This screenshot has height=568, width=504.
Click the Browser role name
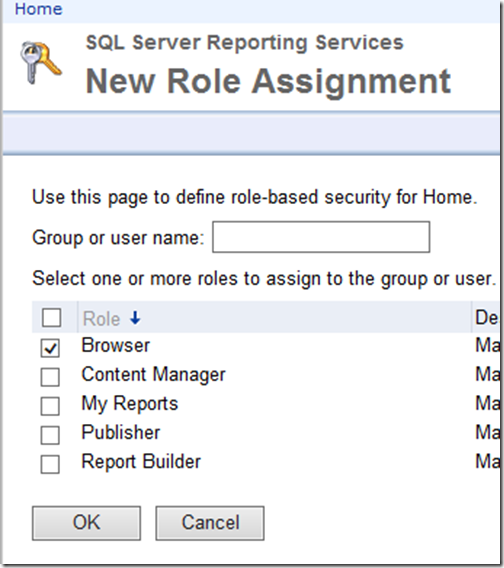[x=116, y=345]
